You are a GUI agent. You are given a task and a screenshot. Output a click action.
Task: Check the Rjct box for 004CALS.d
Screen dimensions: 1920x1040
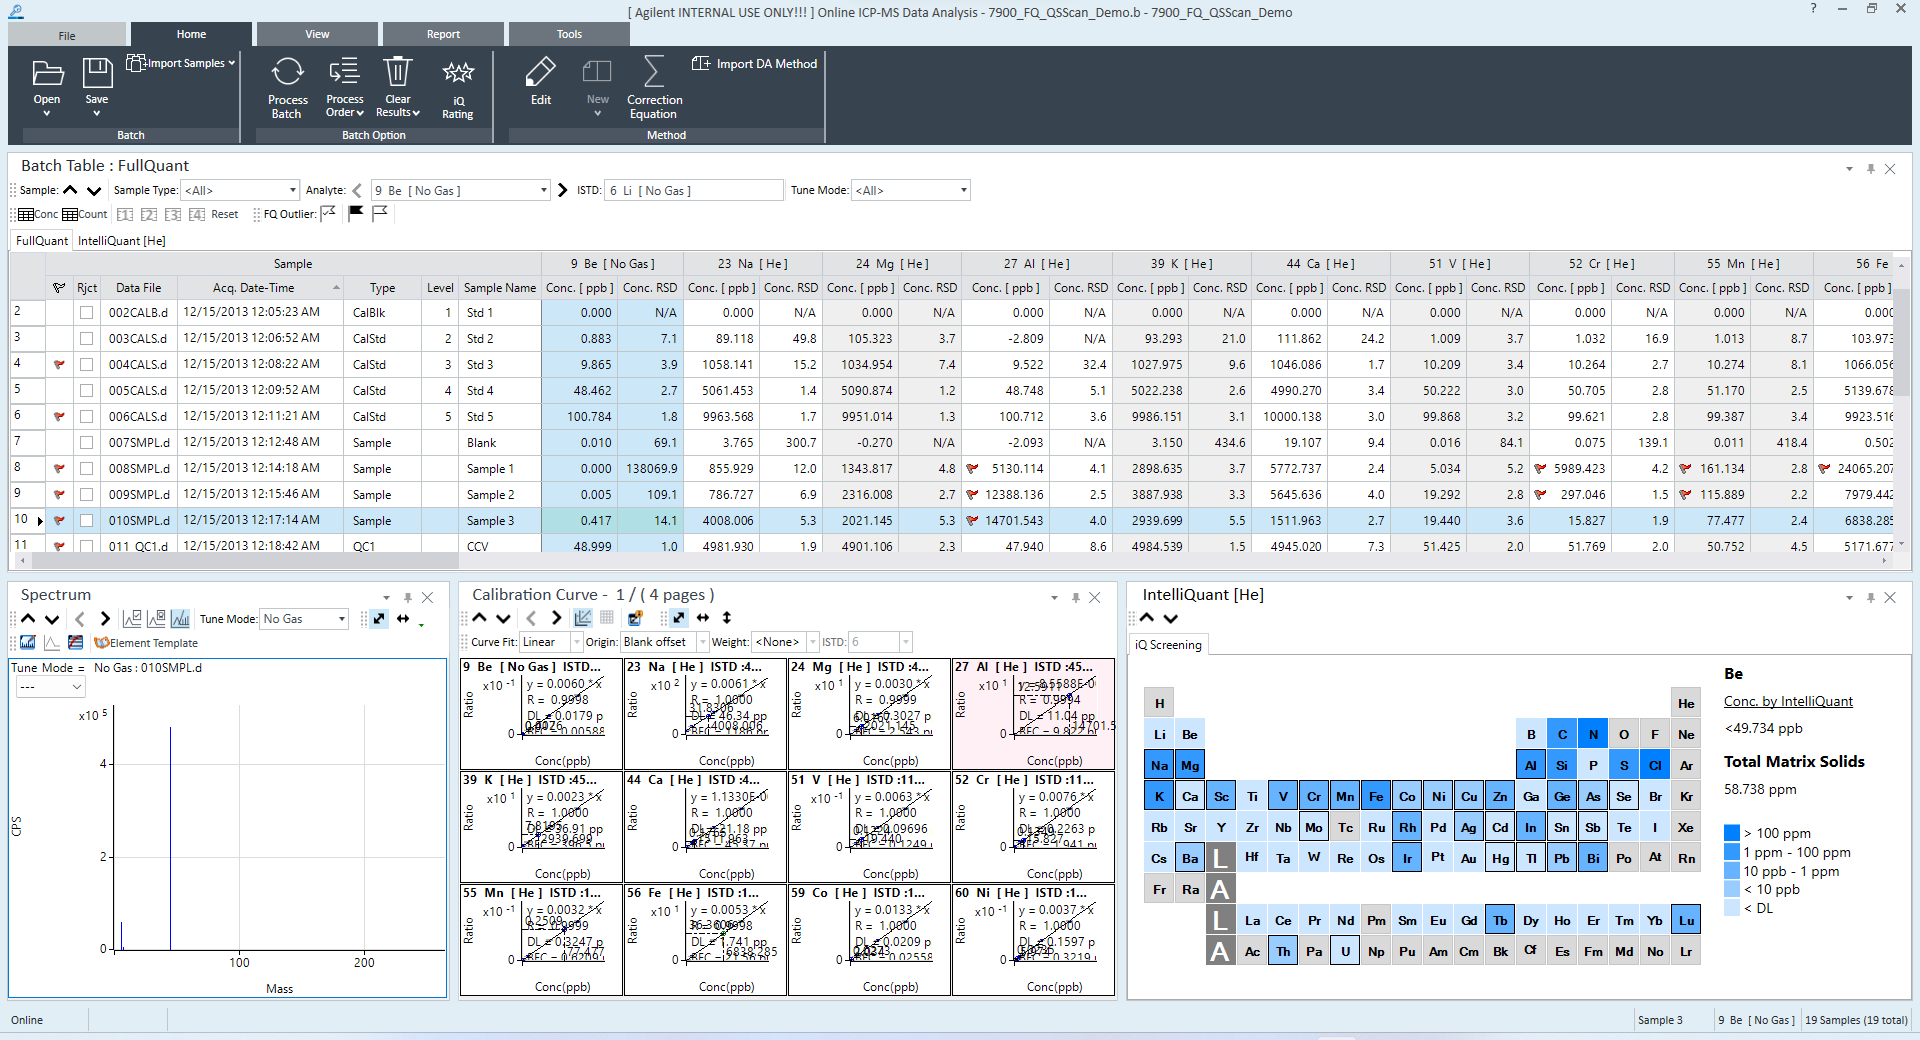(87, 365)
